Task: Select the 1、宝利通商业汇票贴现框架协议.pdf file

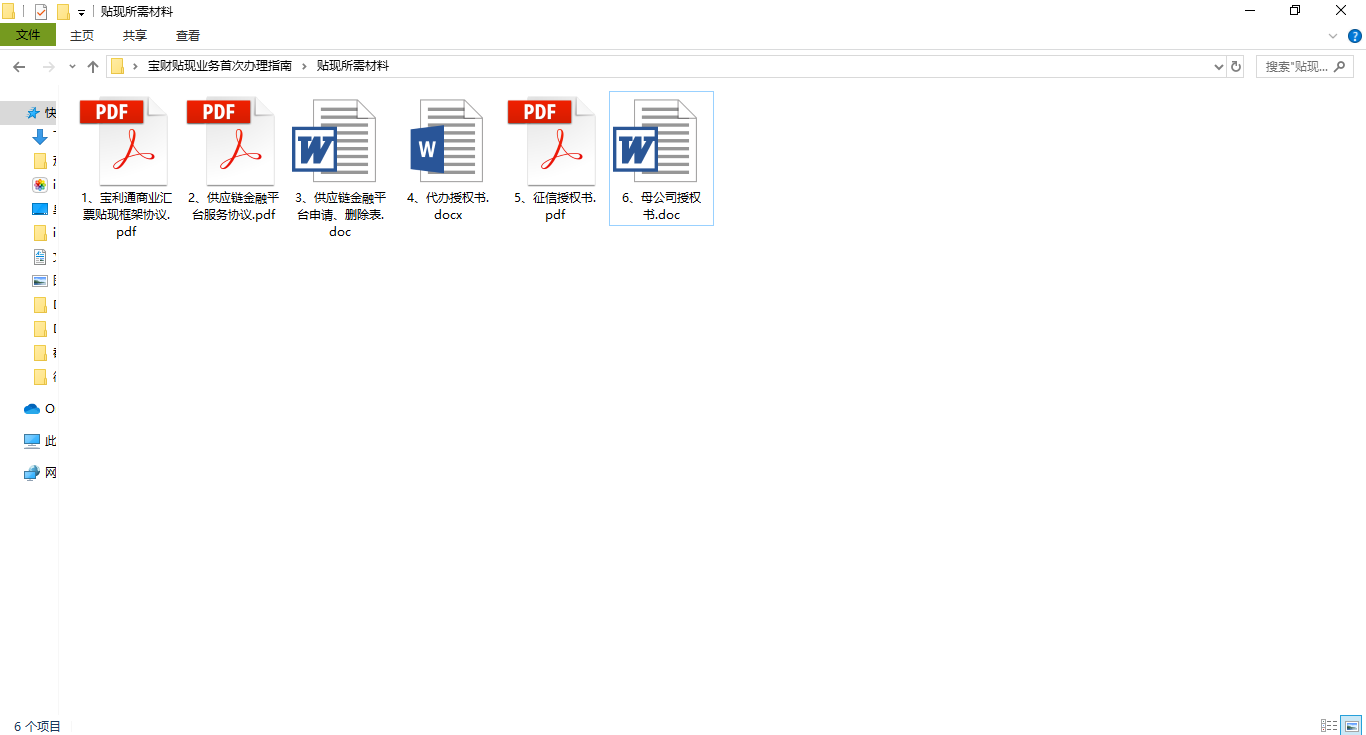Action: pyautogui.click(x=125, y=167)
